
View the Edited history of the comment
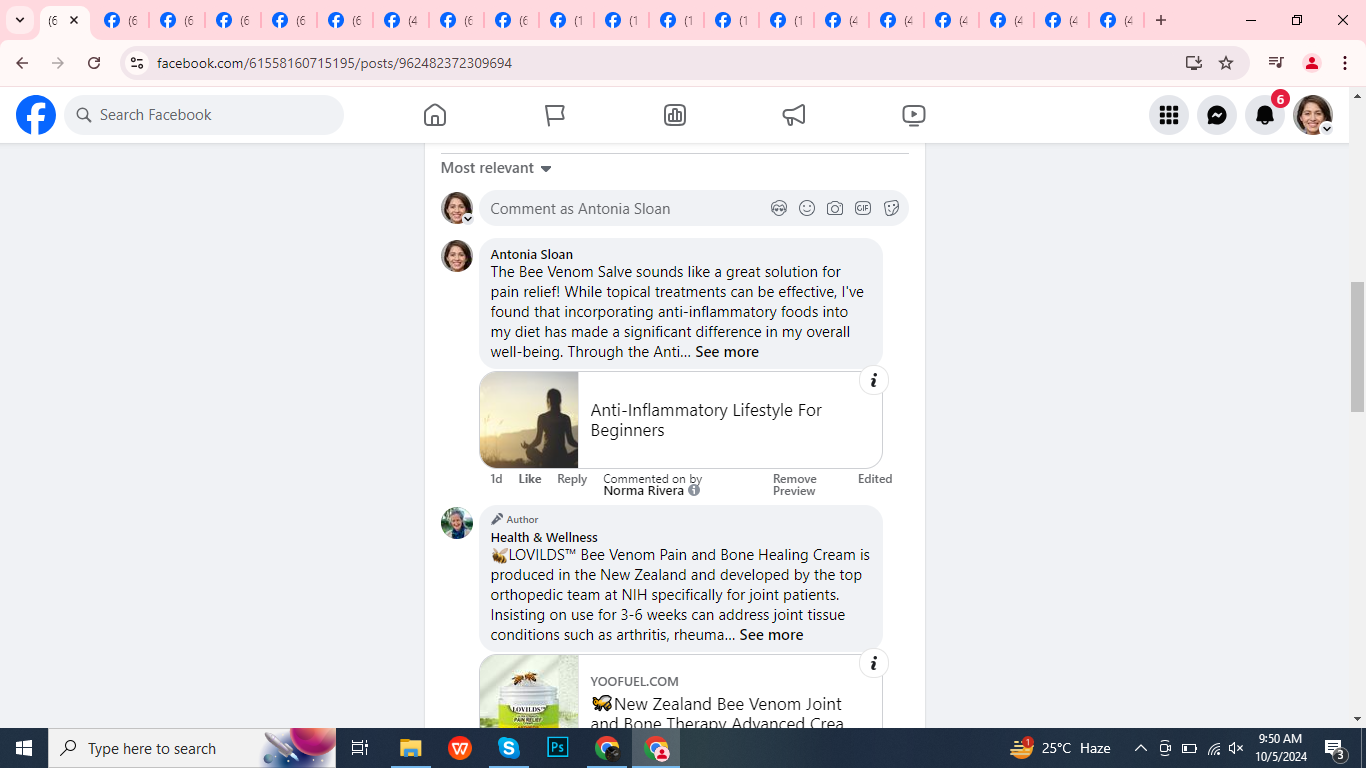tap(875, 479)
